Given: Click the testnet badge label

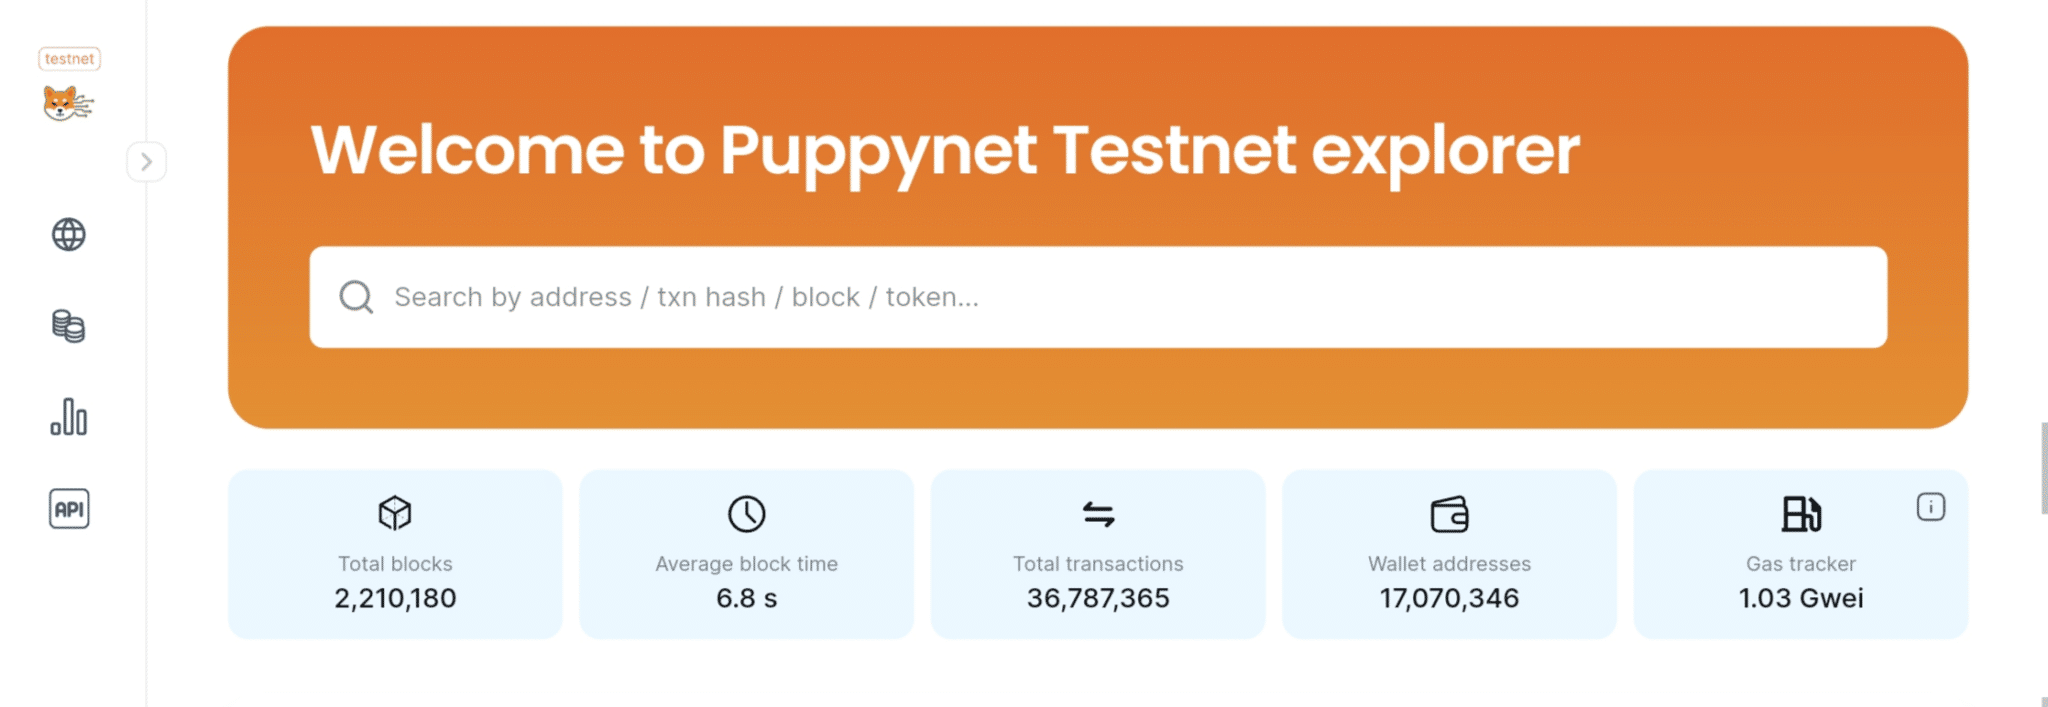Looking at the screenshot, I should (x=69, y=59).
